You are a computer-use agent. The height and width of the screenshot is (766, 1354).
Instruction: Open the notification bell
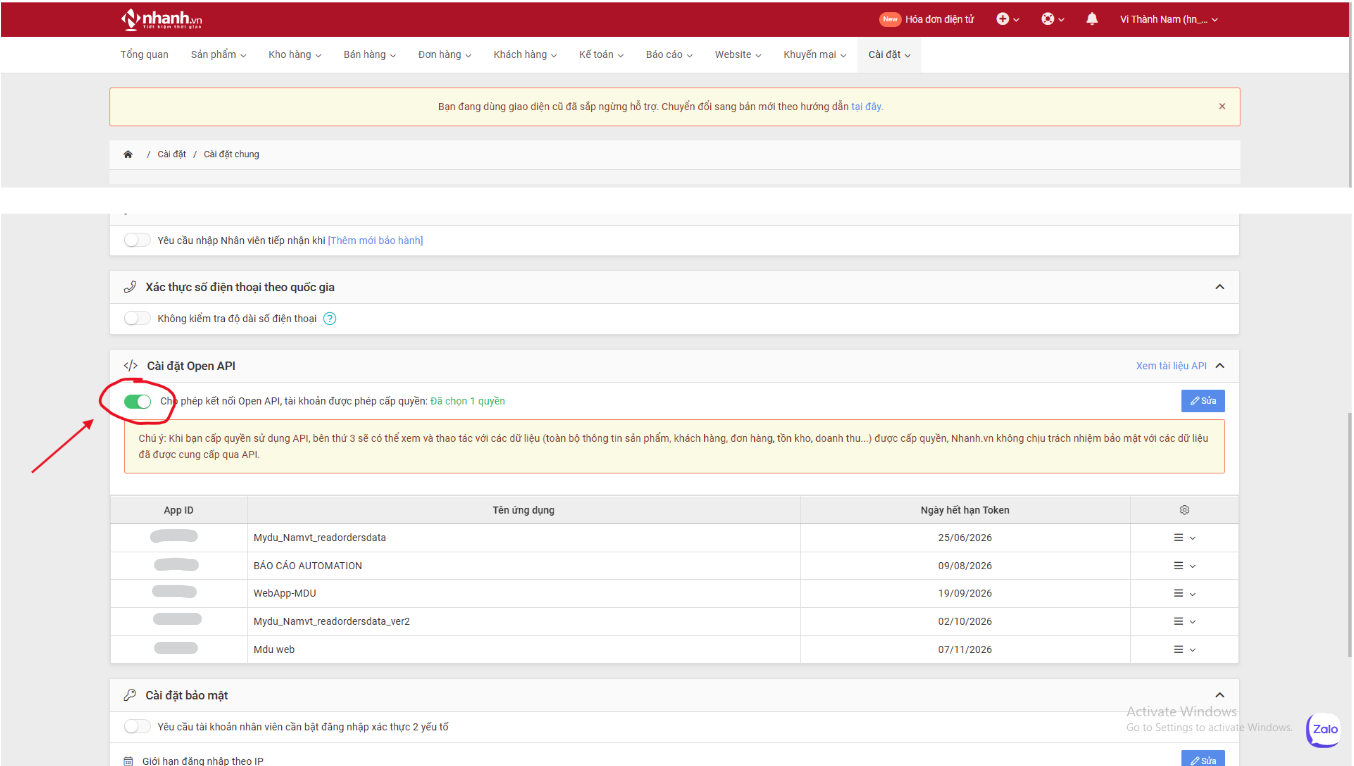1092,19
